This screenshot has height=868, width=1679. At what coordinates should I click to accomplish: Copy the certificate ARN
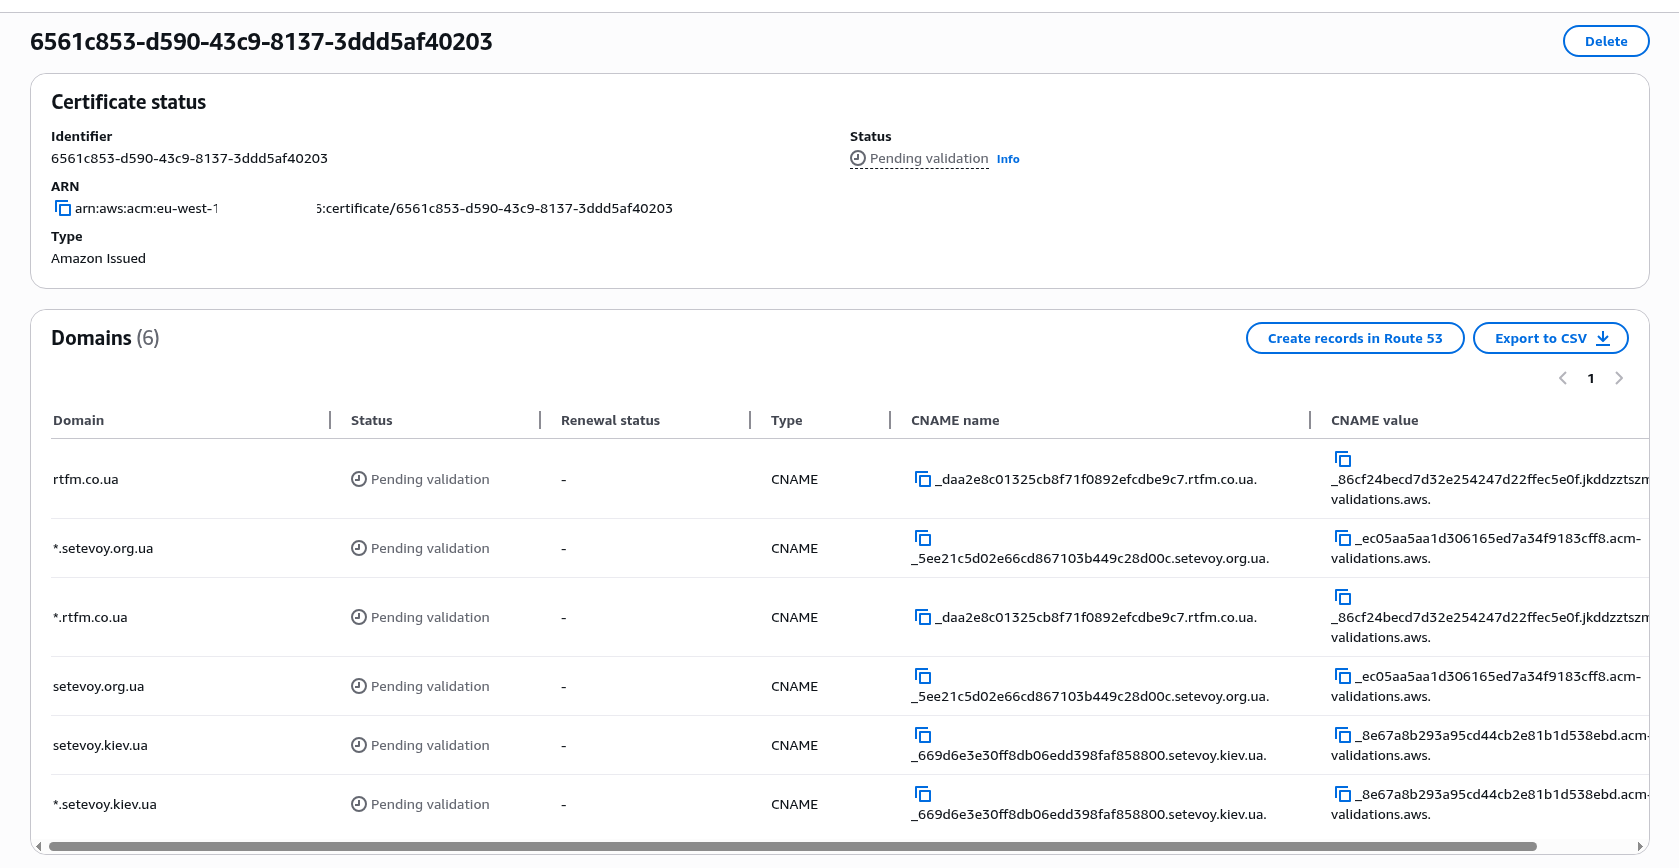point(63,208)
